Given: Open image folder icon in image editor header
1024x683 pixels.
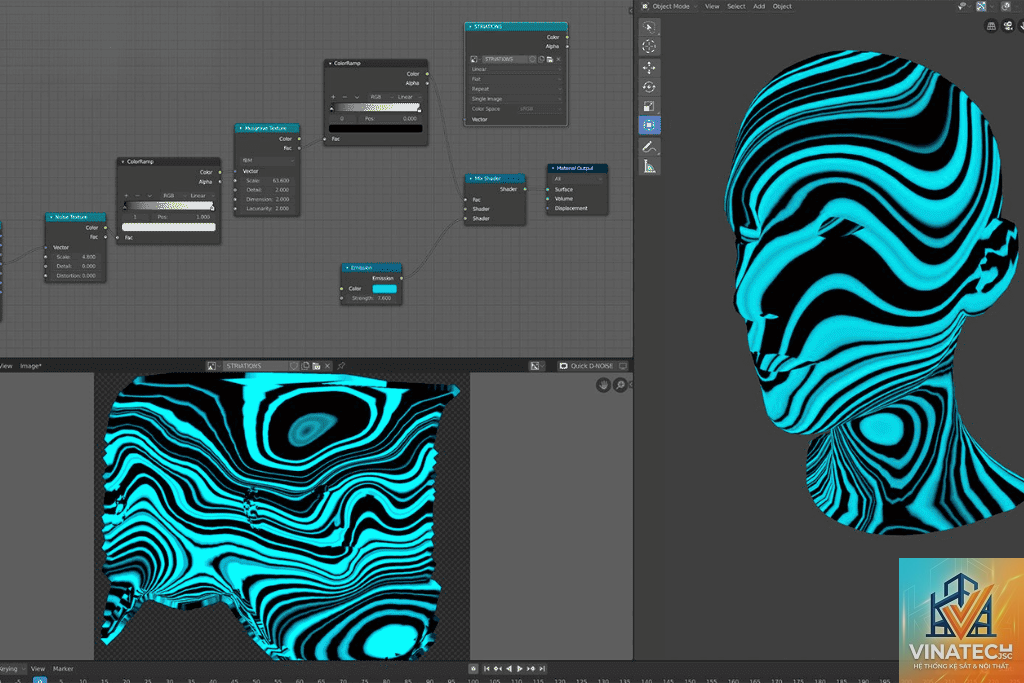Looking at the screenshot, I should pyautogui.click(x=317, y=366).
